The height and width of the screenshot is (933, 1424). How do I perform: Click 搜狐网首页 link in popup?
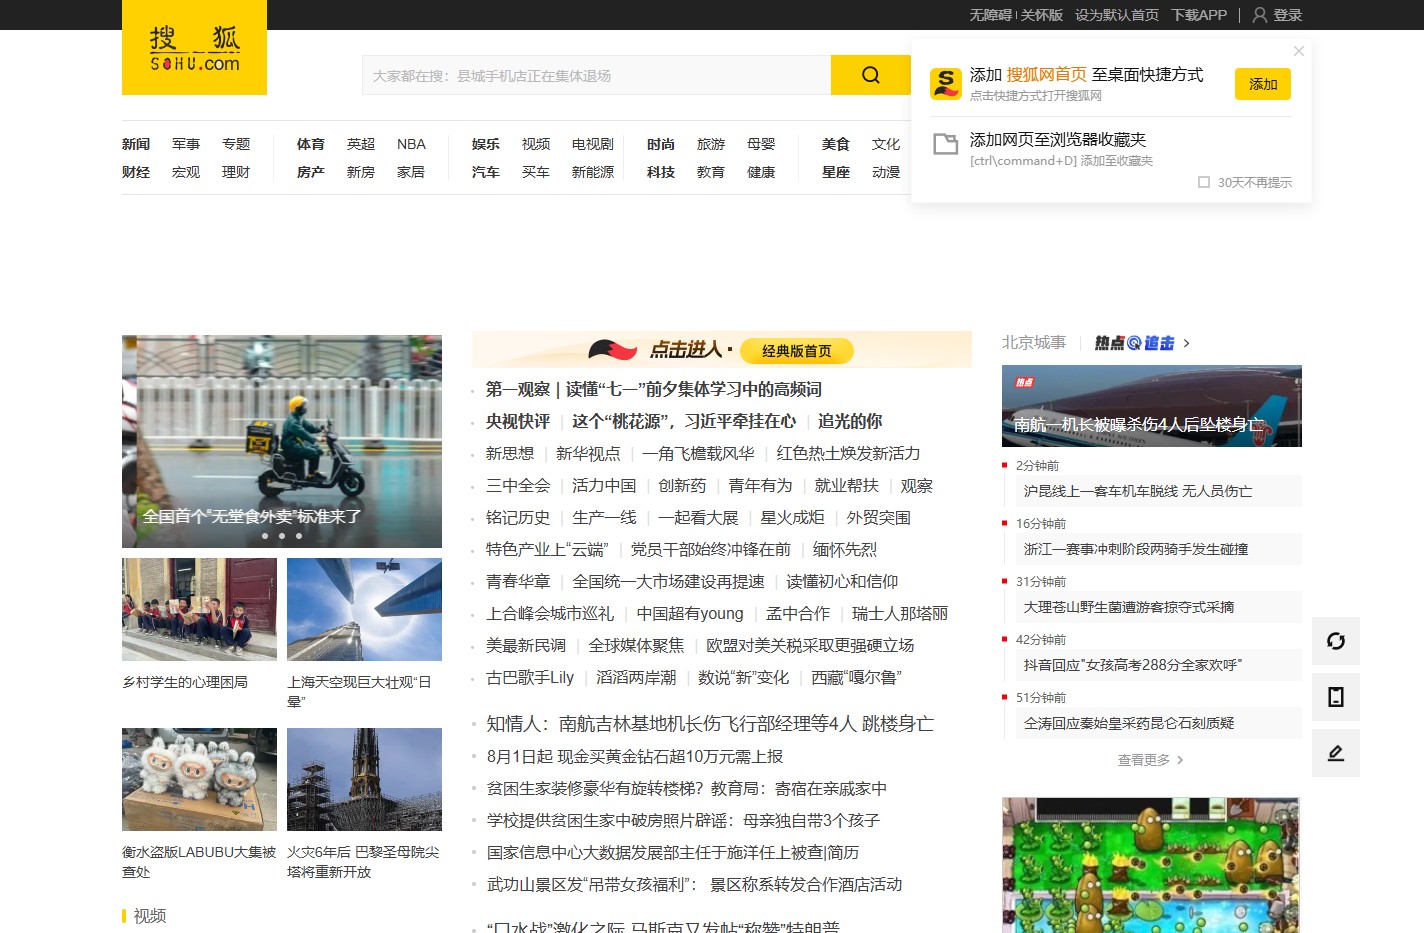click(1046, 74)
